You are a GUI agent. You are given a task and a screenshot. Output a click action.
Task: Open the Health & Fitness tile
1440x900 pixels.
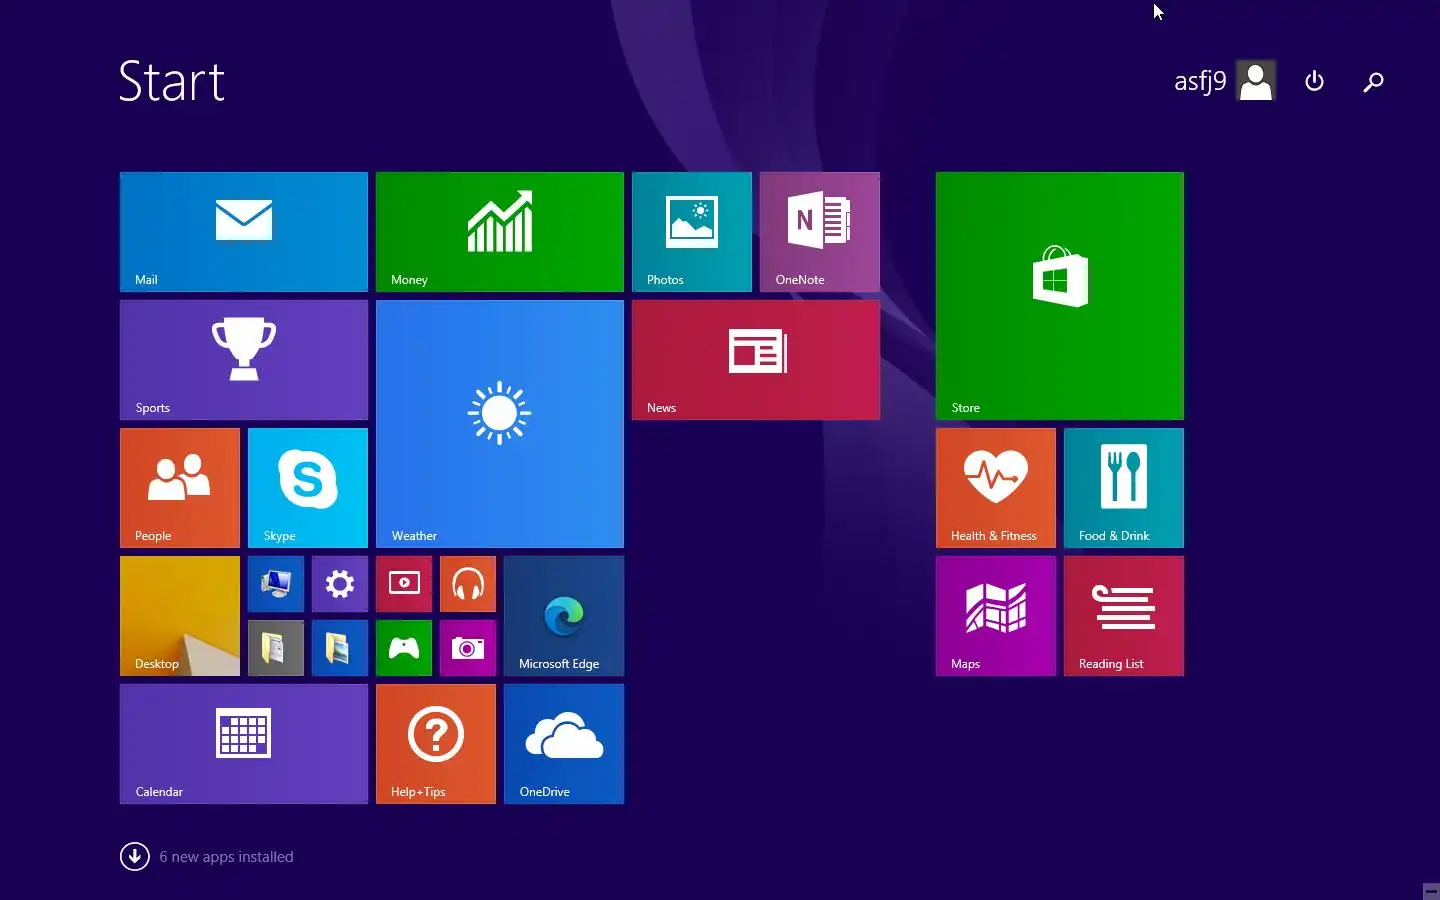(996, 488)
